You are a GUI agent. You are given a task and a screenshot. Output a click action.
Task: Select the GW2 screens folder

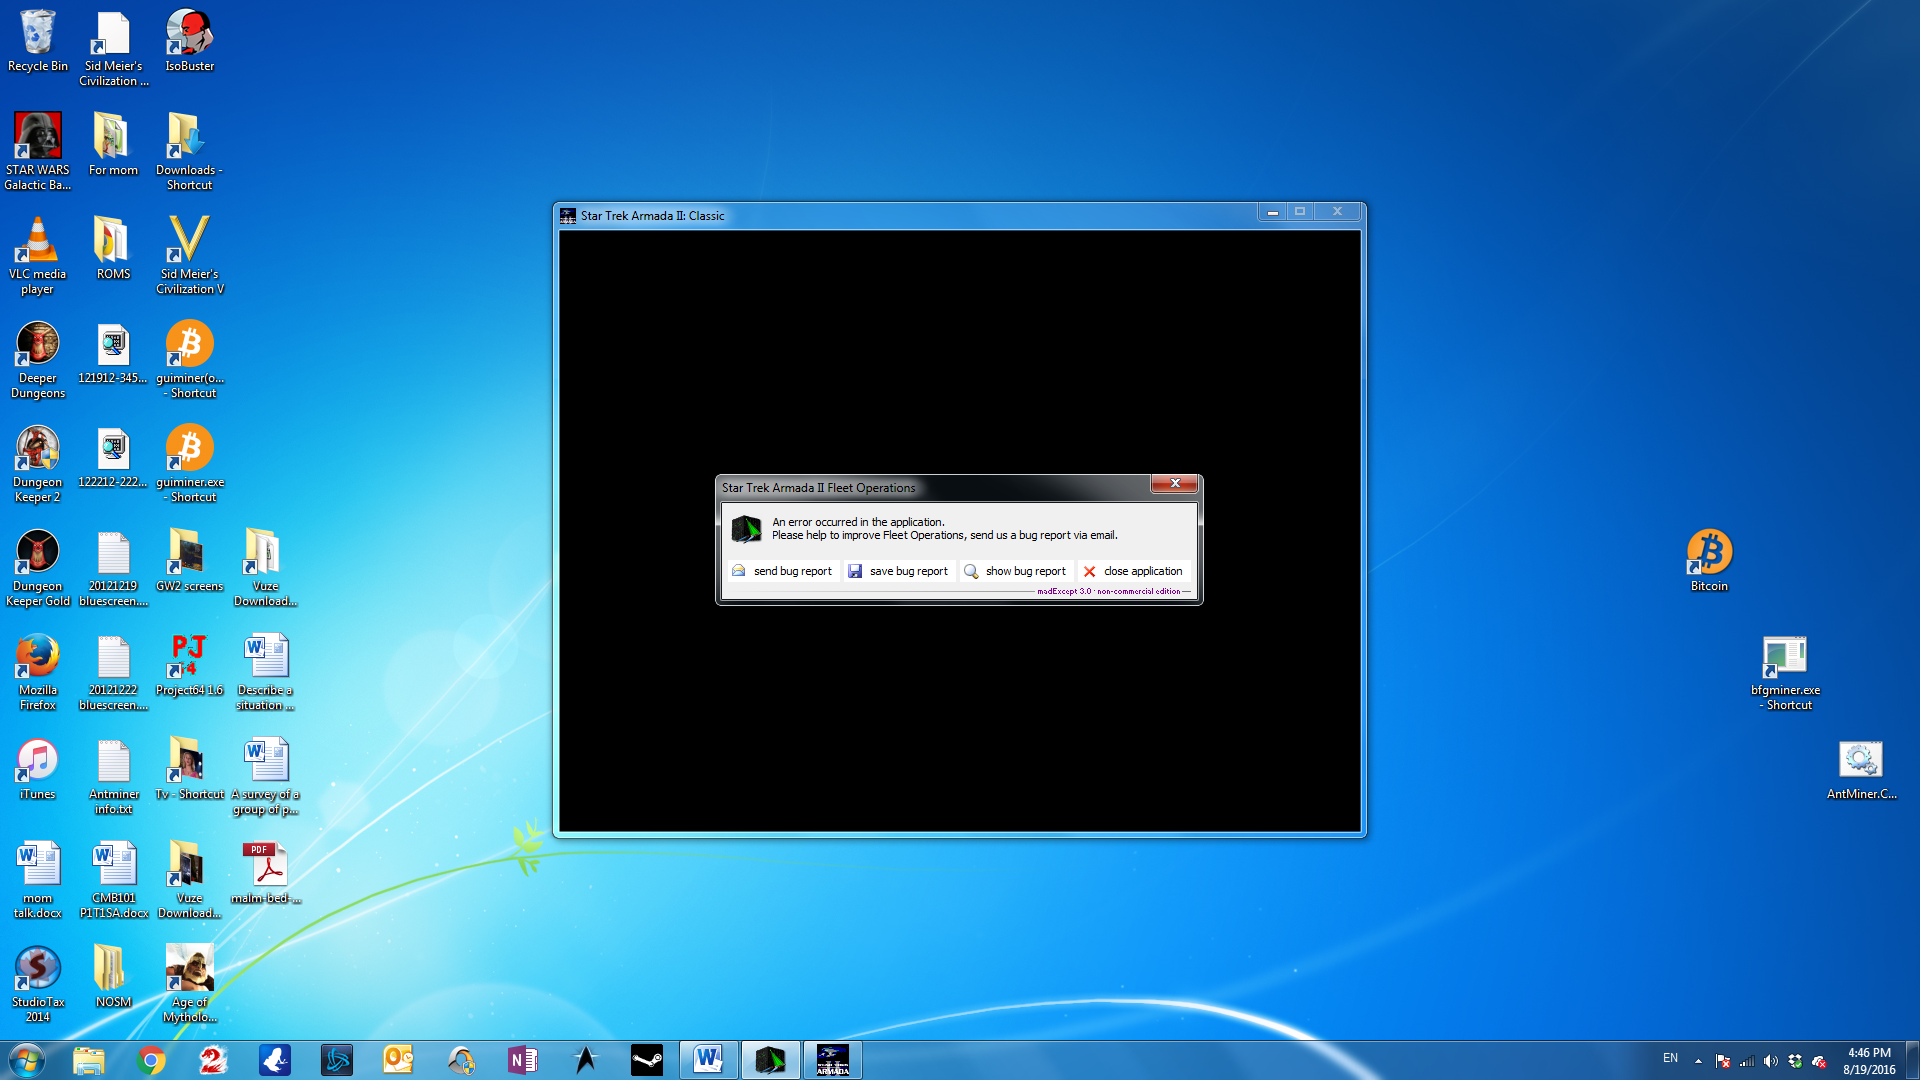coord(190,560)
